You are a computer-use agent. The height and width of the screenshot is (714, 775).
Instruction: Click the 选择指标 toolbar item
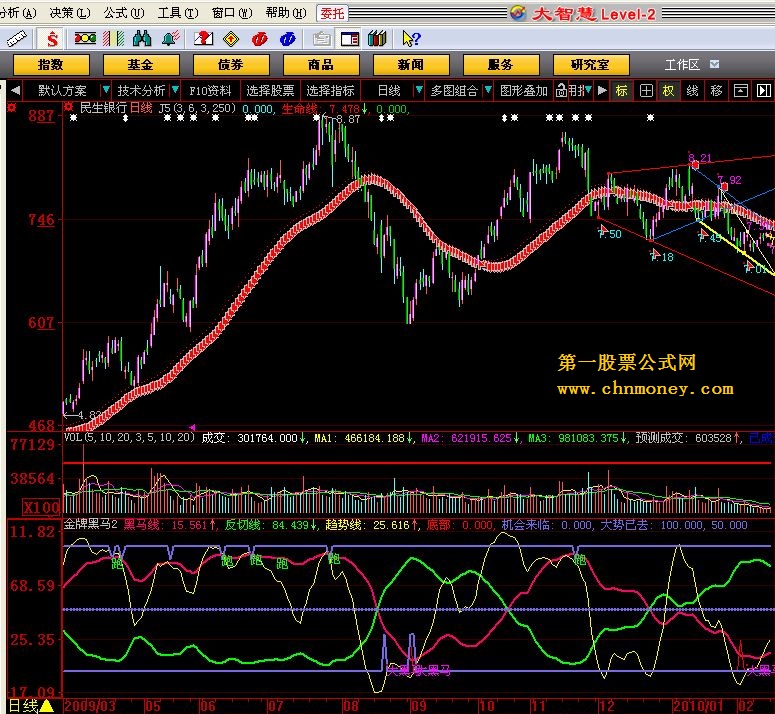tap(330, 91)
